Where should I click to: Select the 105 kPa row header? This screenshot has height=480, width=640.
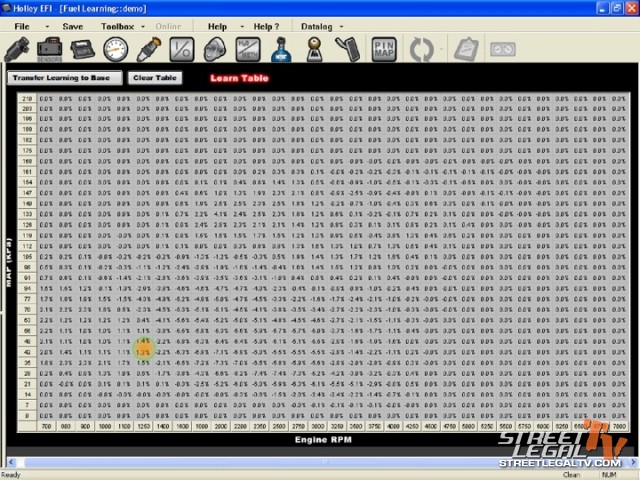tap(27, 257)
